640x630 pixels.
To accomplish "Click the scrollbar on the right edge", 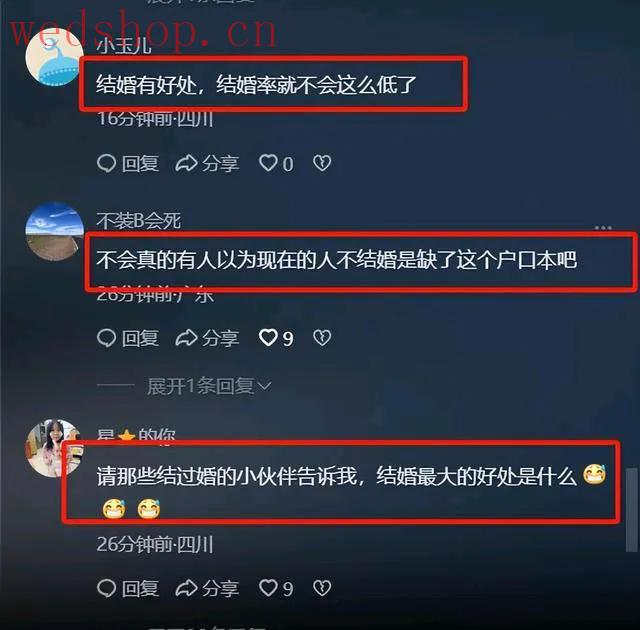I will click(631, 510).
